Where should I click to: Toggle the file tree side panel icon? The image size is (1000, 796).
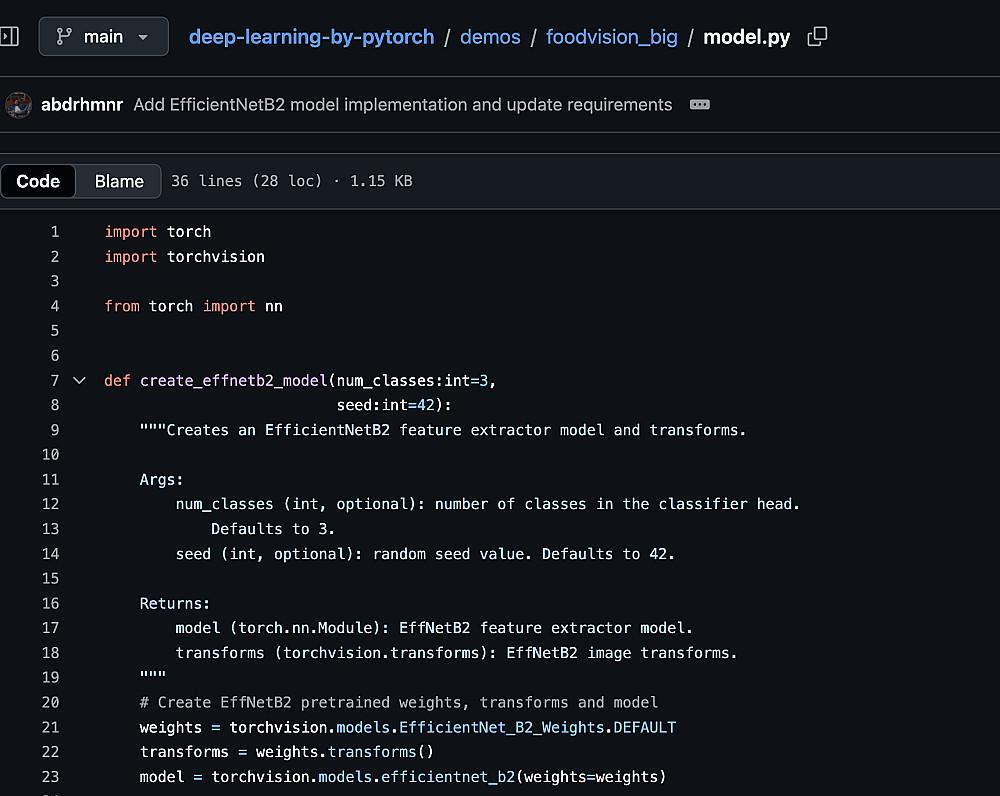tap(9, 37)
